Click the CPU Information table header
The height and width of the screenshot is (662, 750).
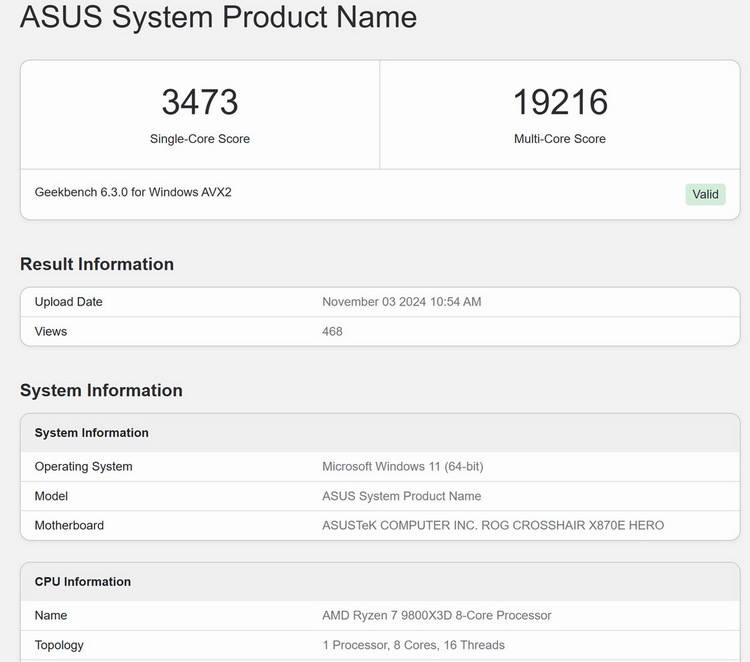[83, 582]
